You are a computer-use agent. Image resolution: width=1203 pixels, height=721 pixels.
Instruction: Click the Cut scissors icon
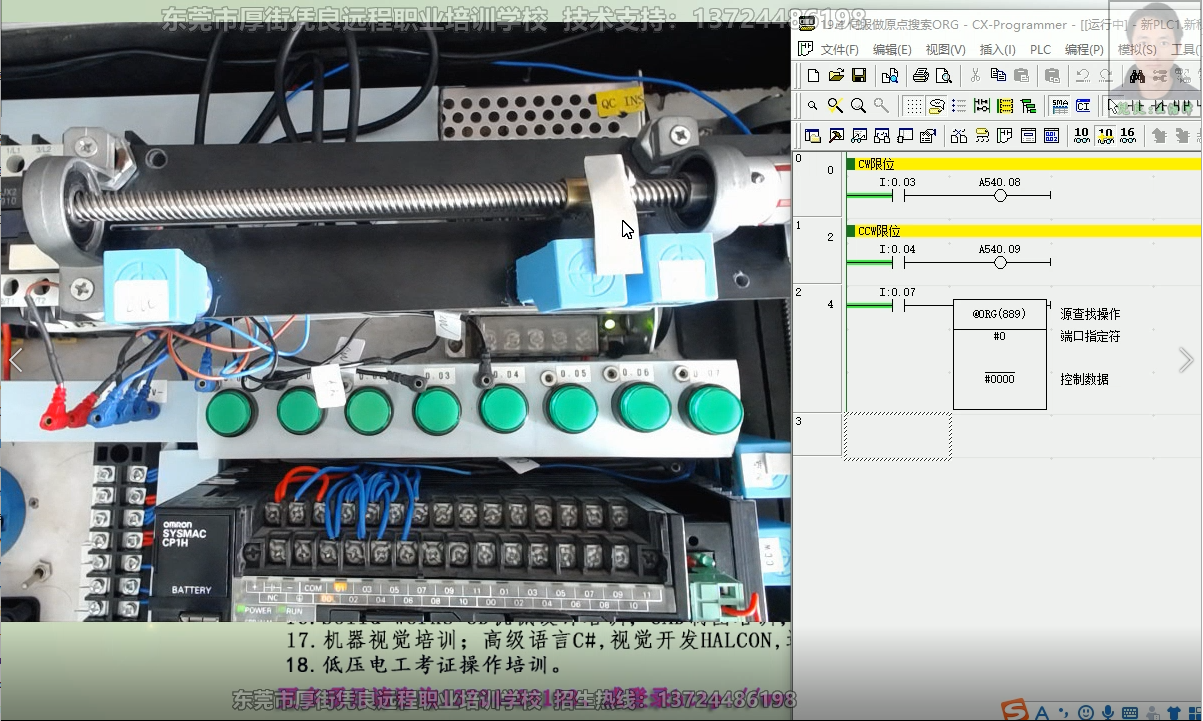[x=975, y=76]
